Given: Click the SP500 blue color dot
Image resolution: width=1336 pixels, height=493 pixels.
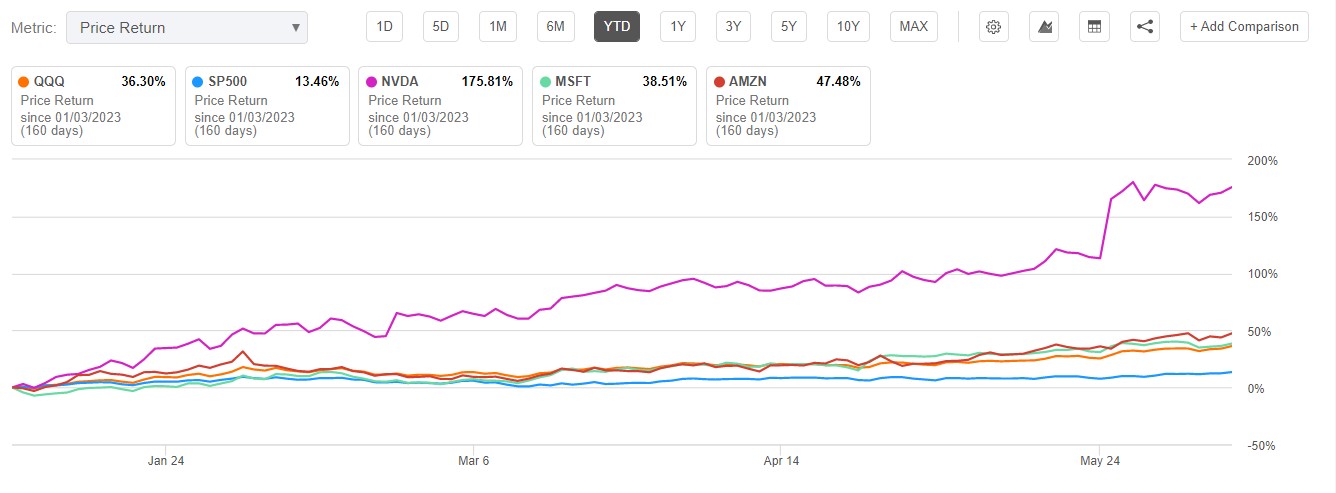Looking at the screenshot, I should [198, 82].
